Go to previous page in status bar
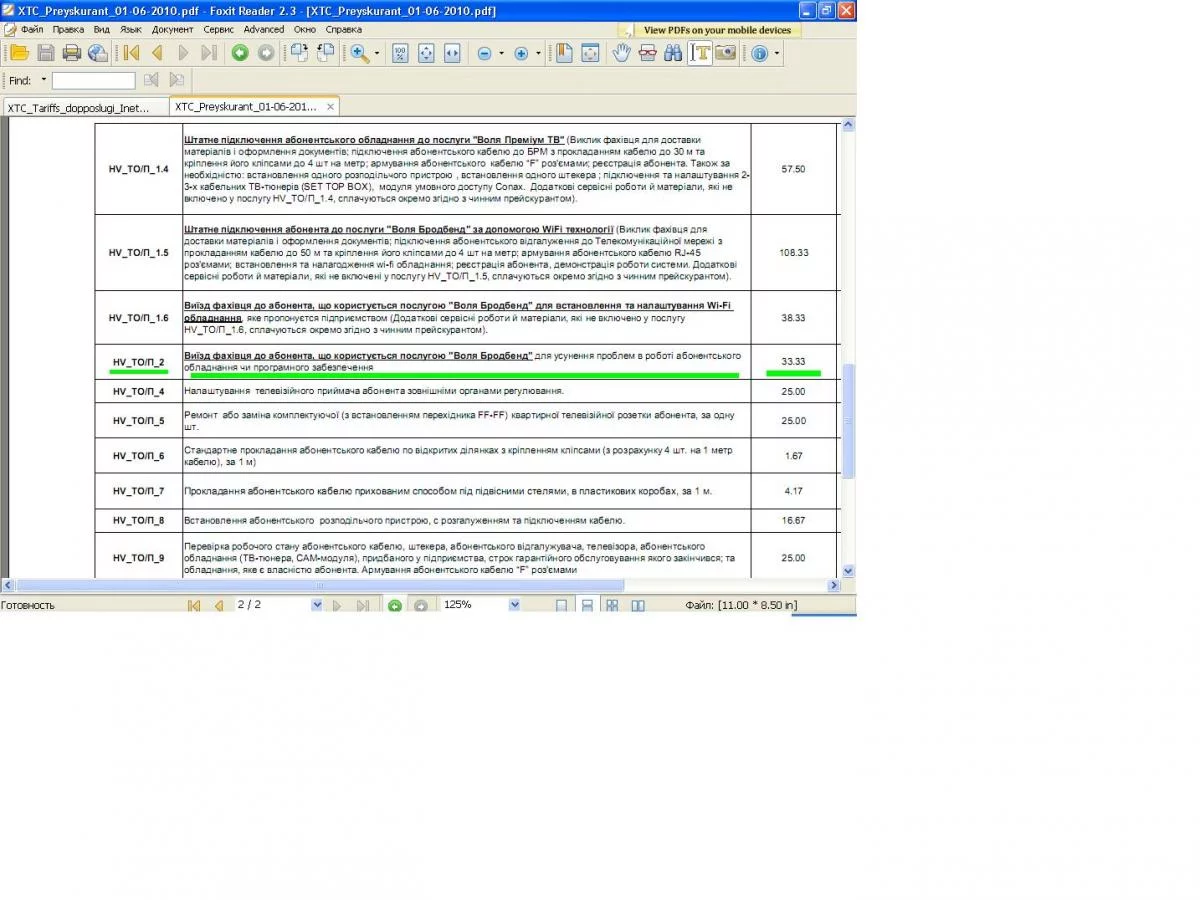 pos(218,606)
